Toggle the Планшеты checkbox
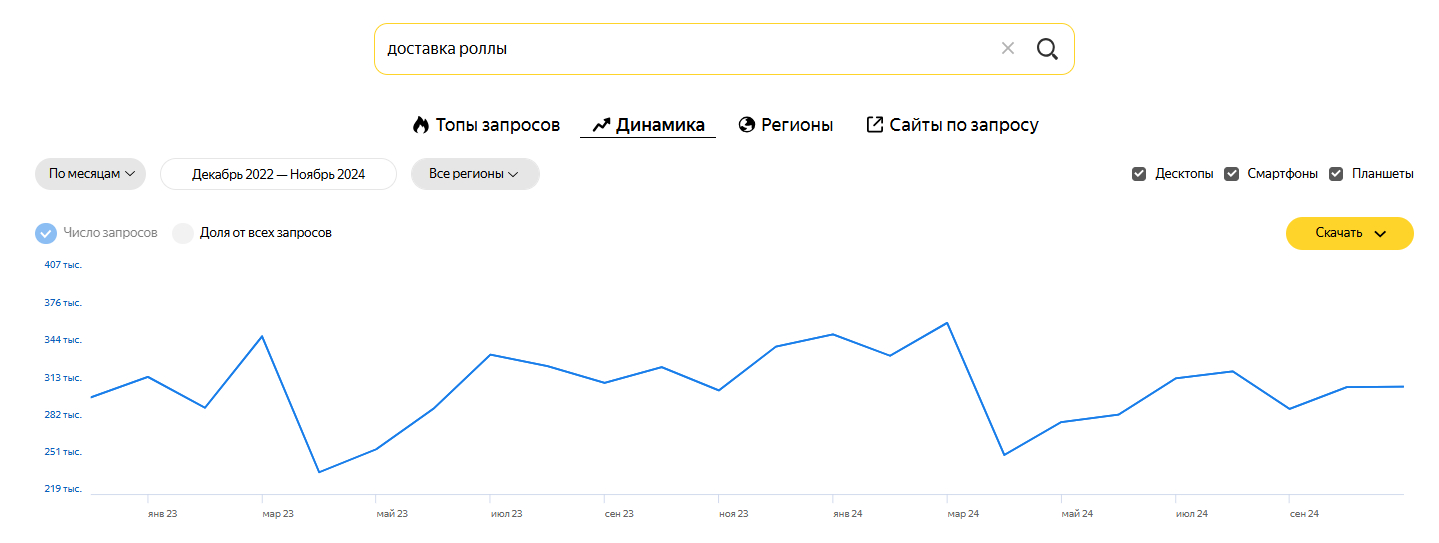 click(x=1336, y=174)
